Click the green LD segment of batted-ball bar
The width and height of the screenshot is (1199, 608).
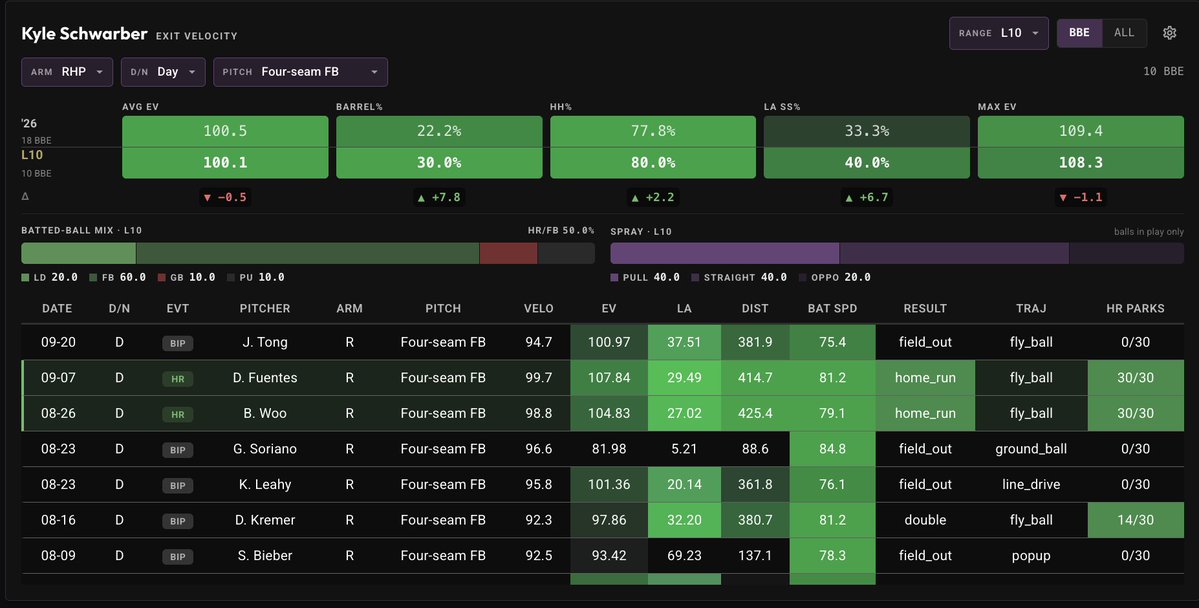[x=79, y=253]
